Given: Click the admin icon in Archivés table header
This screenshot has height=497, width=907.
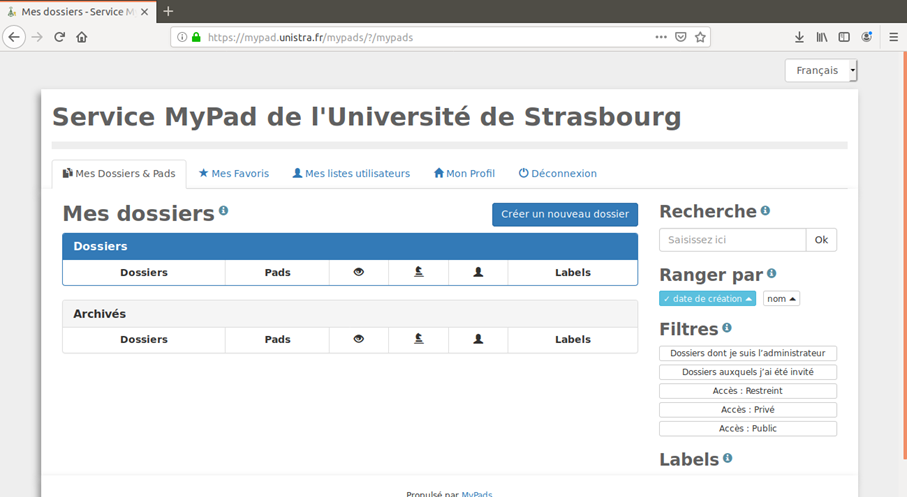Looking at the screenshot, I should pyautogui.click(x=419, y=339).
